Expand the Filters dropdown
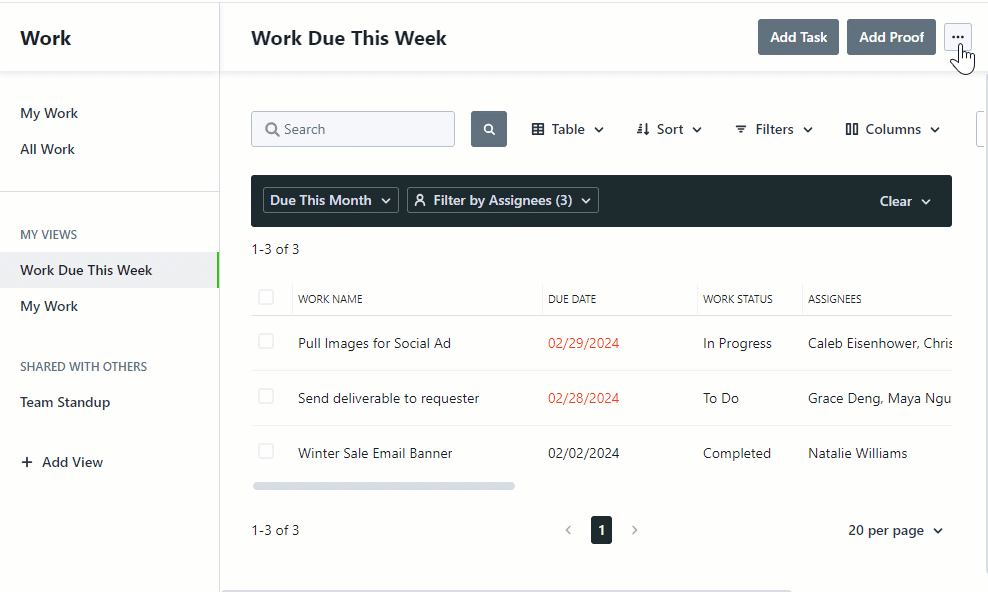The height and width of the screenshot is (592, 988). point(774,129)
